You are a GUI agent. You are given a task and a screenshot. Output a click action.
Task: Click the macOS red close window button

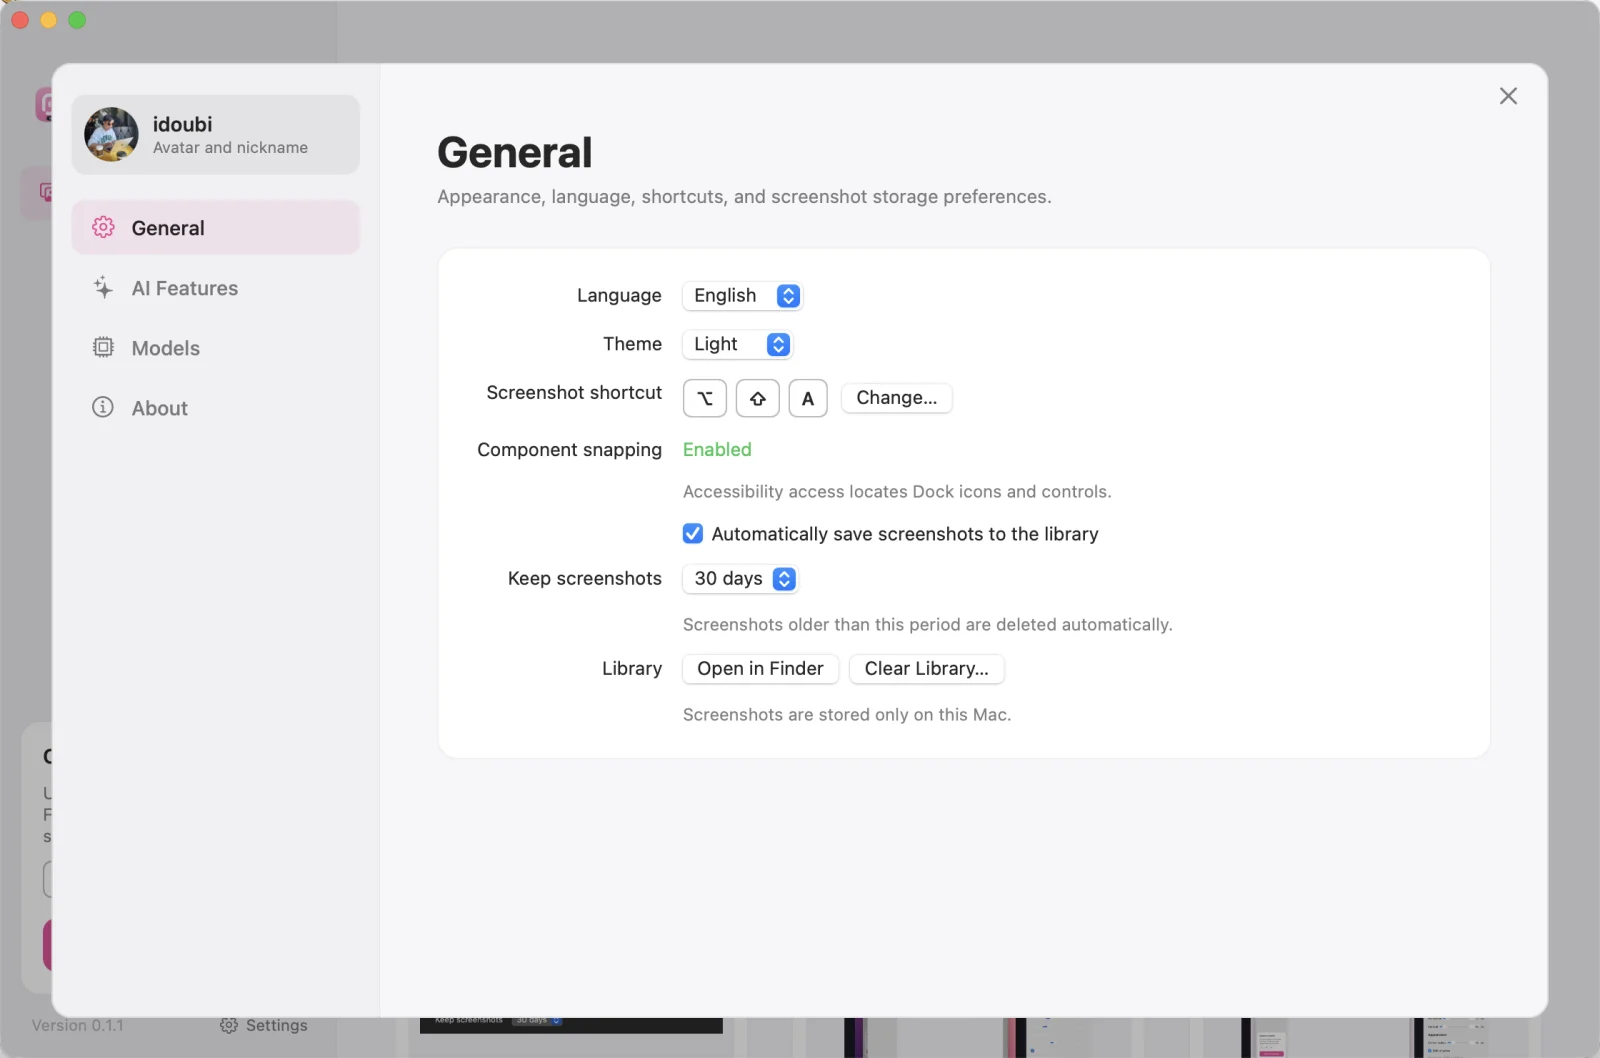(20, 20)
